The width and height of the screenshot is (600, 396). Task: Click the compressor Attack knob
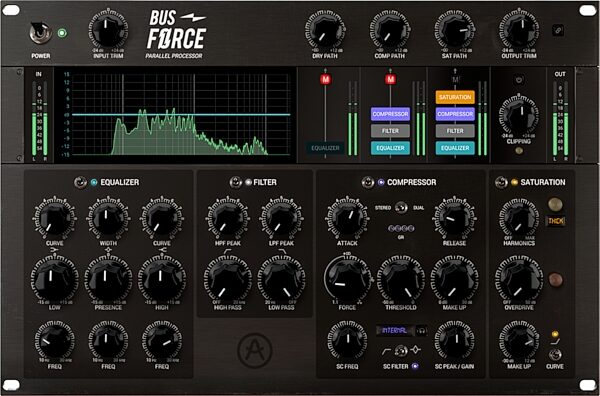pyautogui.click(x=347, y=219)
